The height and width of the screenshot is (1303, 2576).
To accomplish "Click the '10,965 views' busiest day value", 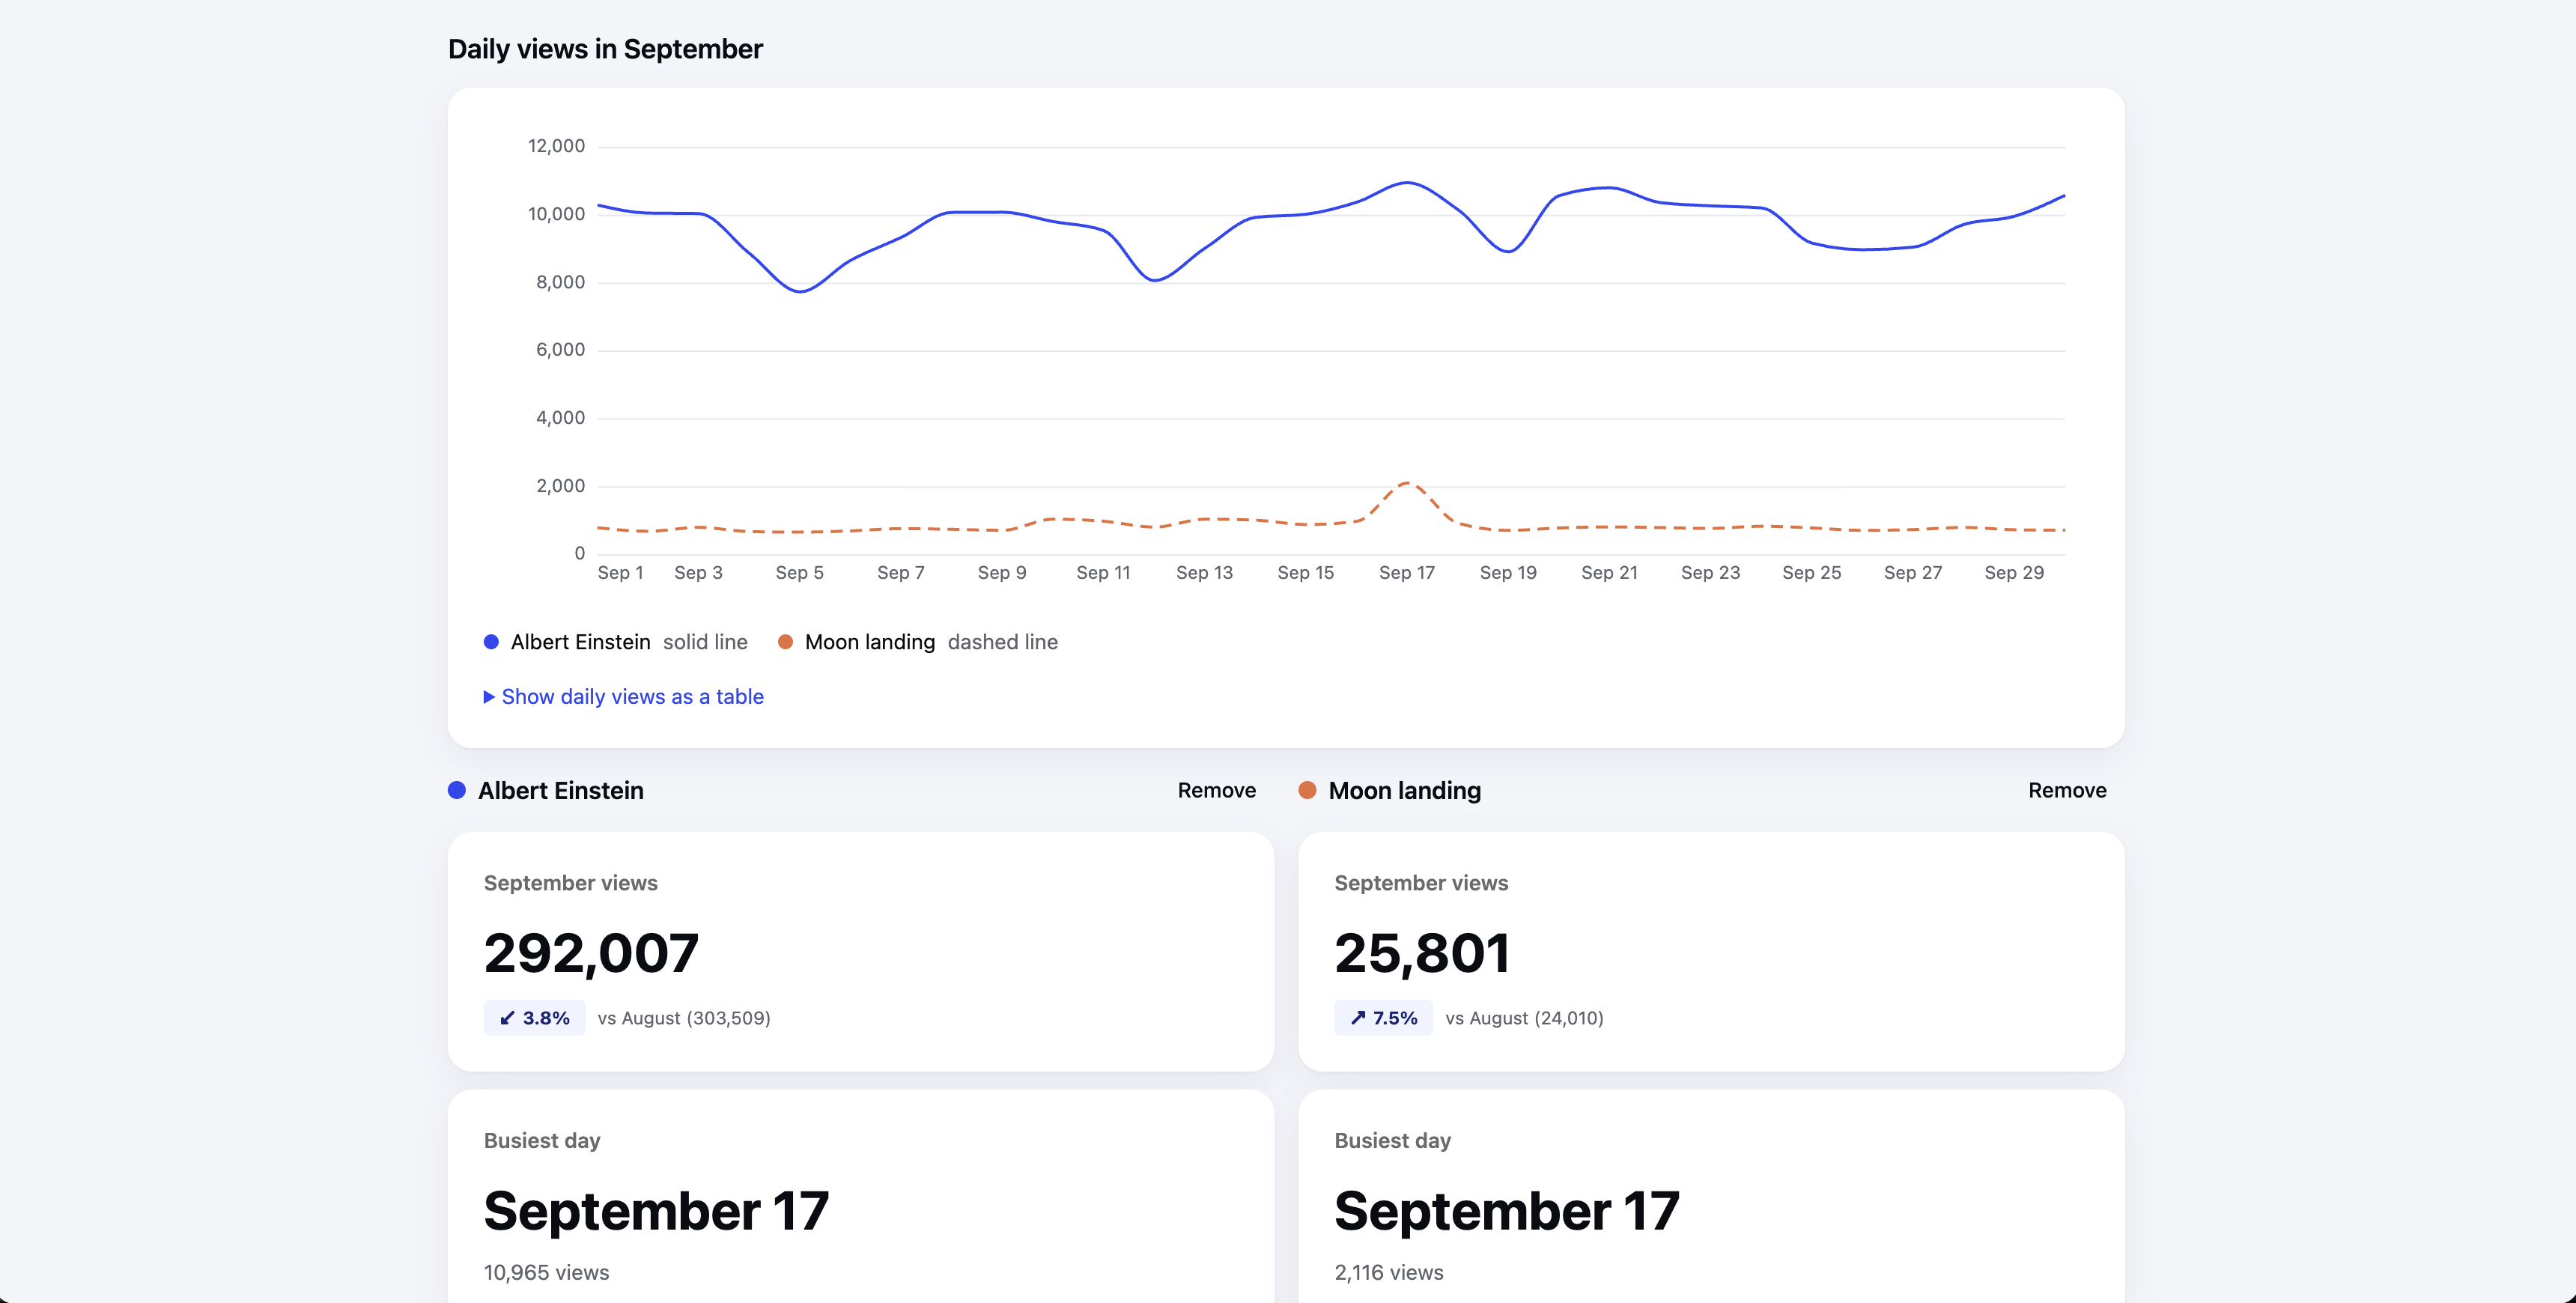I will [546, 1272].
